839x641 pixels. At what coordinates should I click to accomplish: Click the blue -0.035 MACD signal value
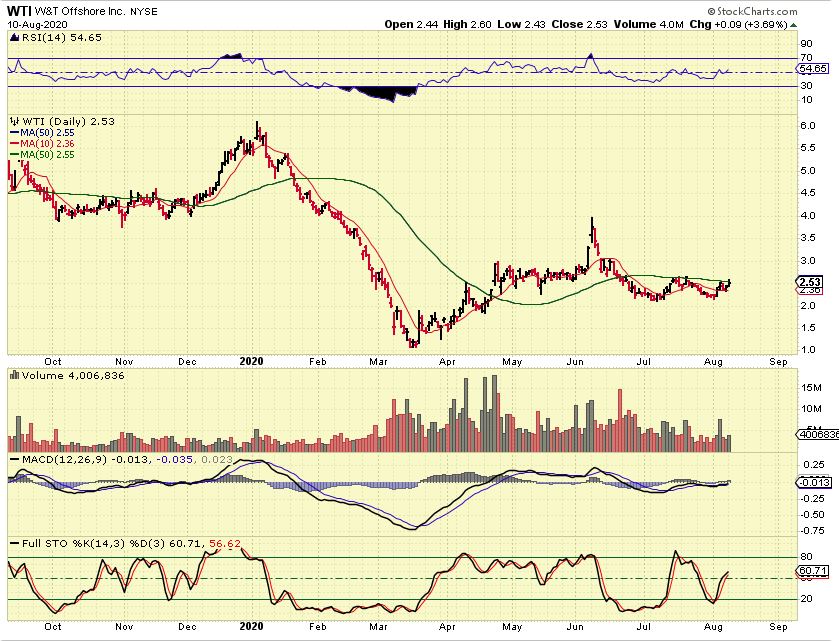pos(174,459)
